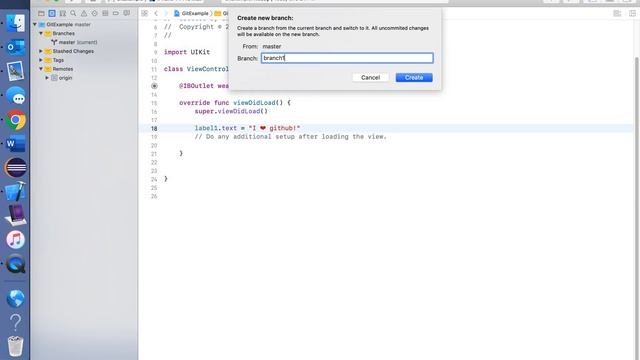Image resolution: width=640 pixels, height=360 pixels.
Task: Collapse the GitExample master repository row
Action: (35, 24)
